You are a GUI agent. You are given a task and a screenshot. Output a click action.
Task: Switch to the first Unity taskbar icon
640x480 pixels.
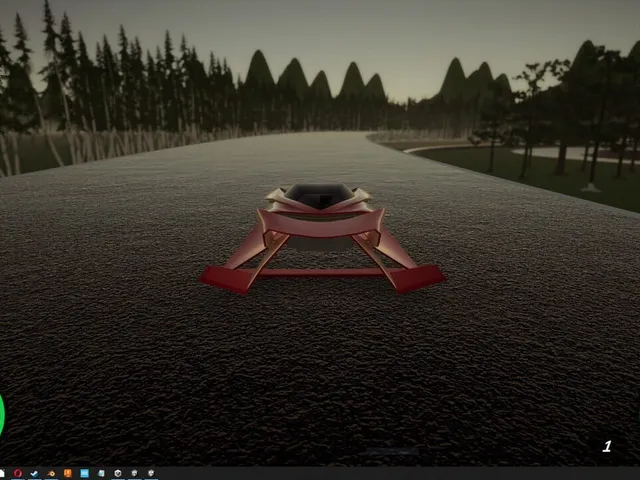point(118,473)
